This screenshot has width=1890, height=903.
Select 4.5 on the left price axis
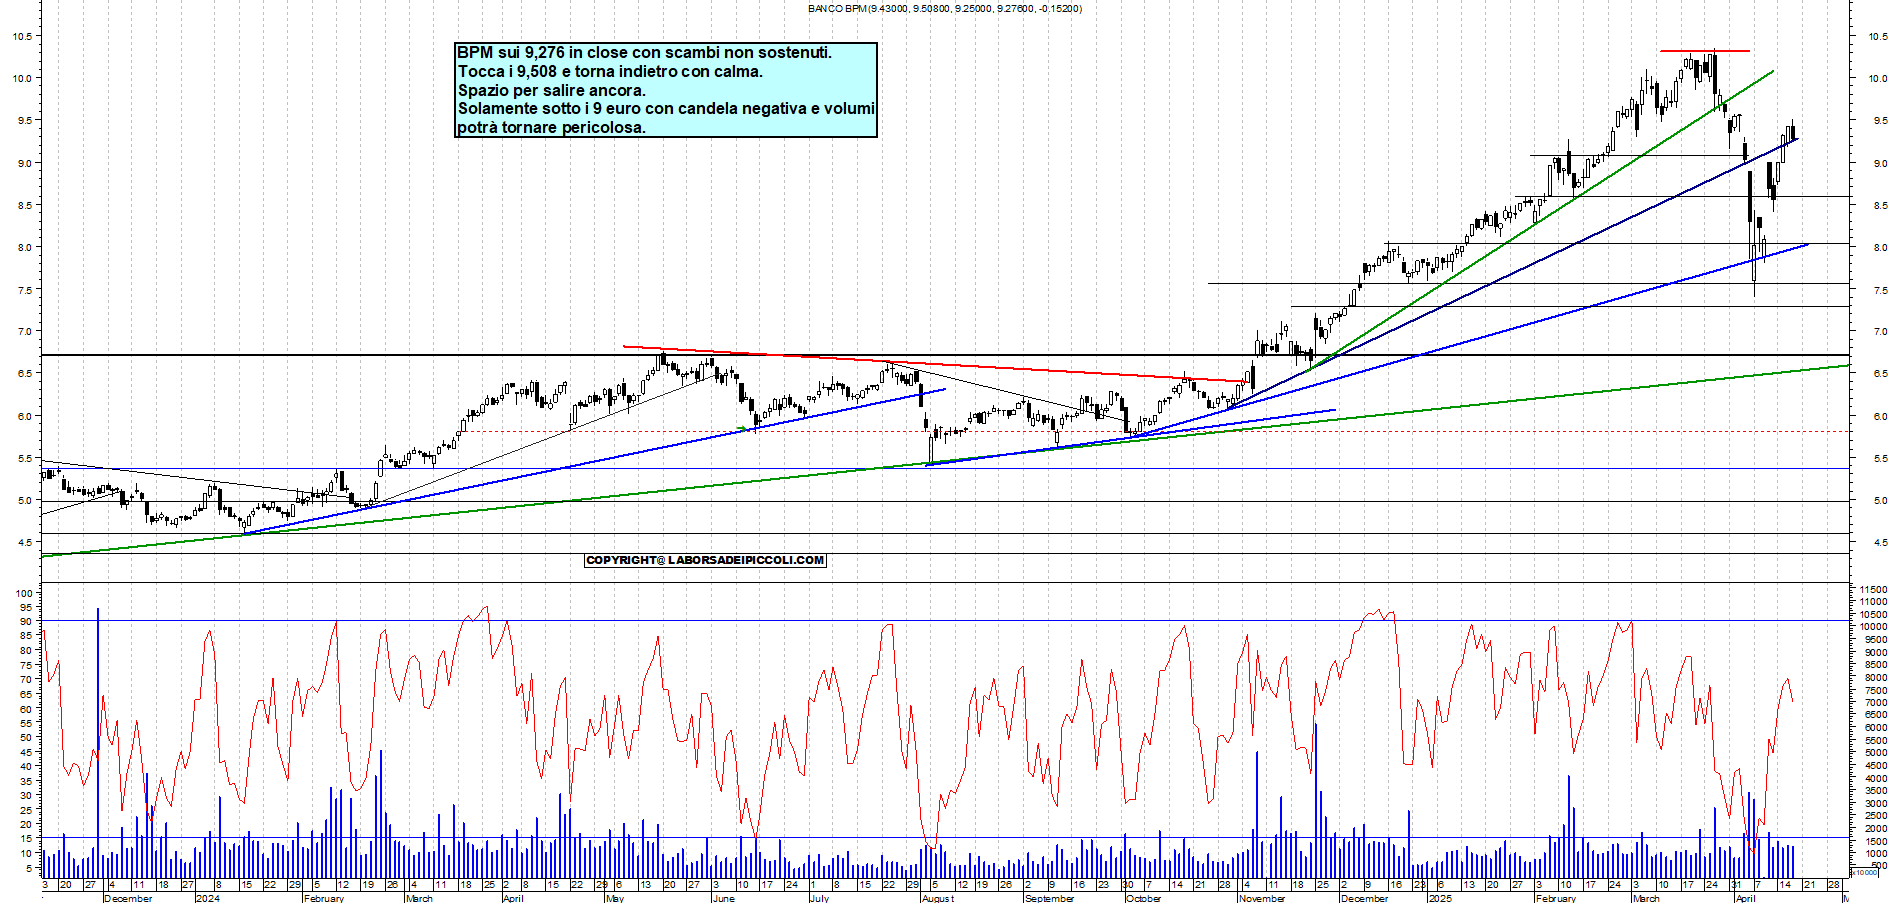(25, 542)
